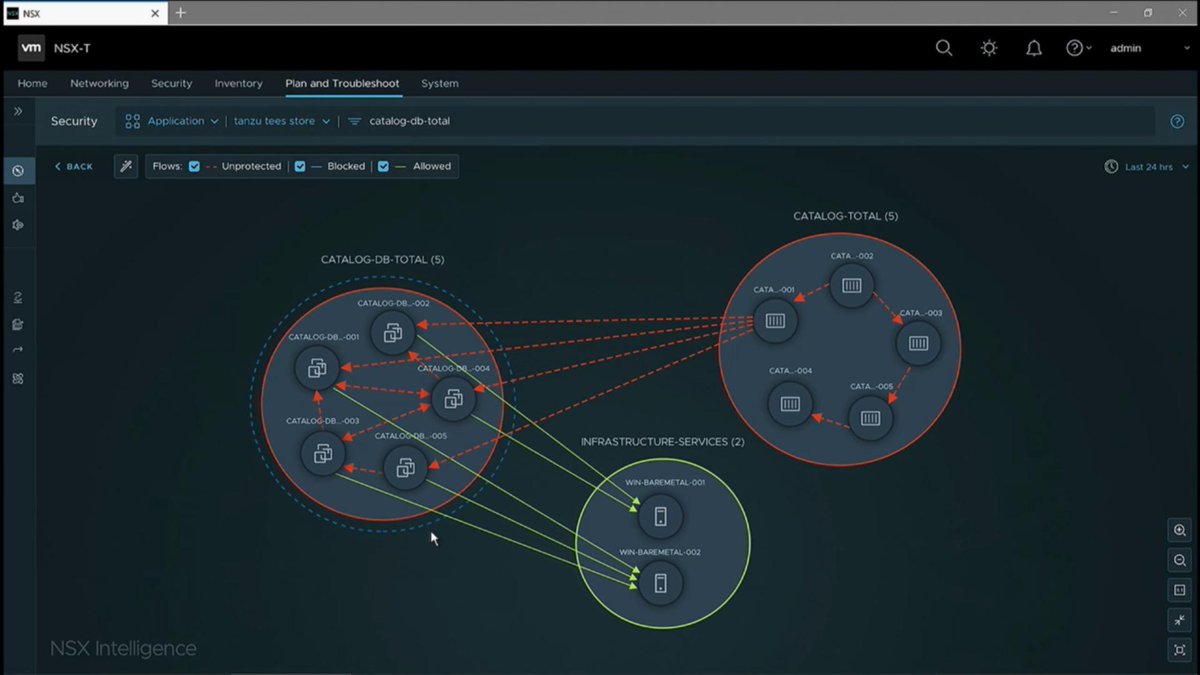Click the CATALOG-DB-TOTAL (5) group label
1200x675 pixels.
(x=383, y=260)
